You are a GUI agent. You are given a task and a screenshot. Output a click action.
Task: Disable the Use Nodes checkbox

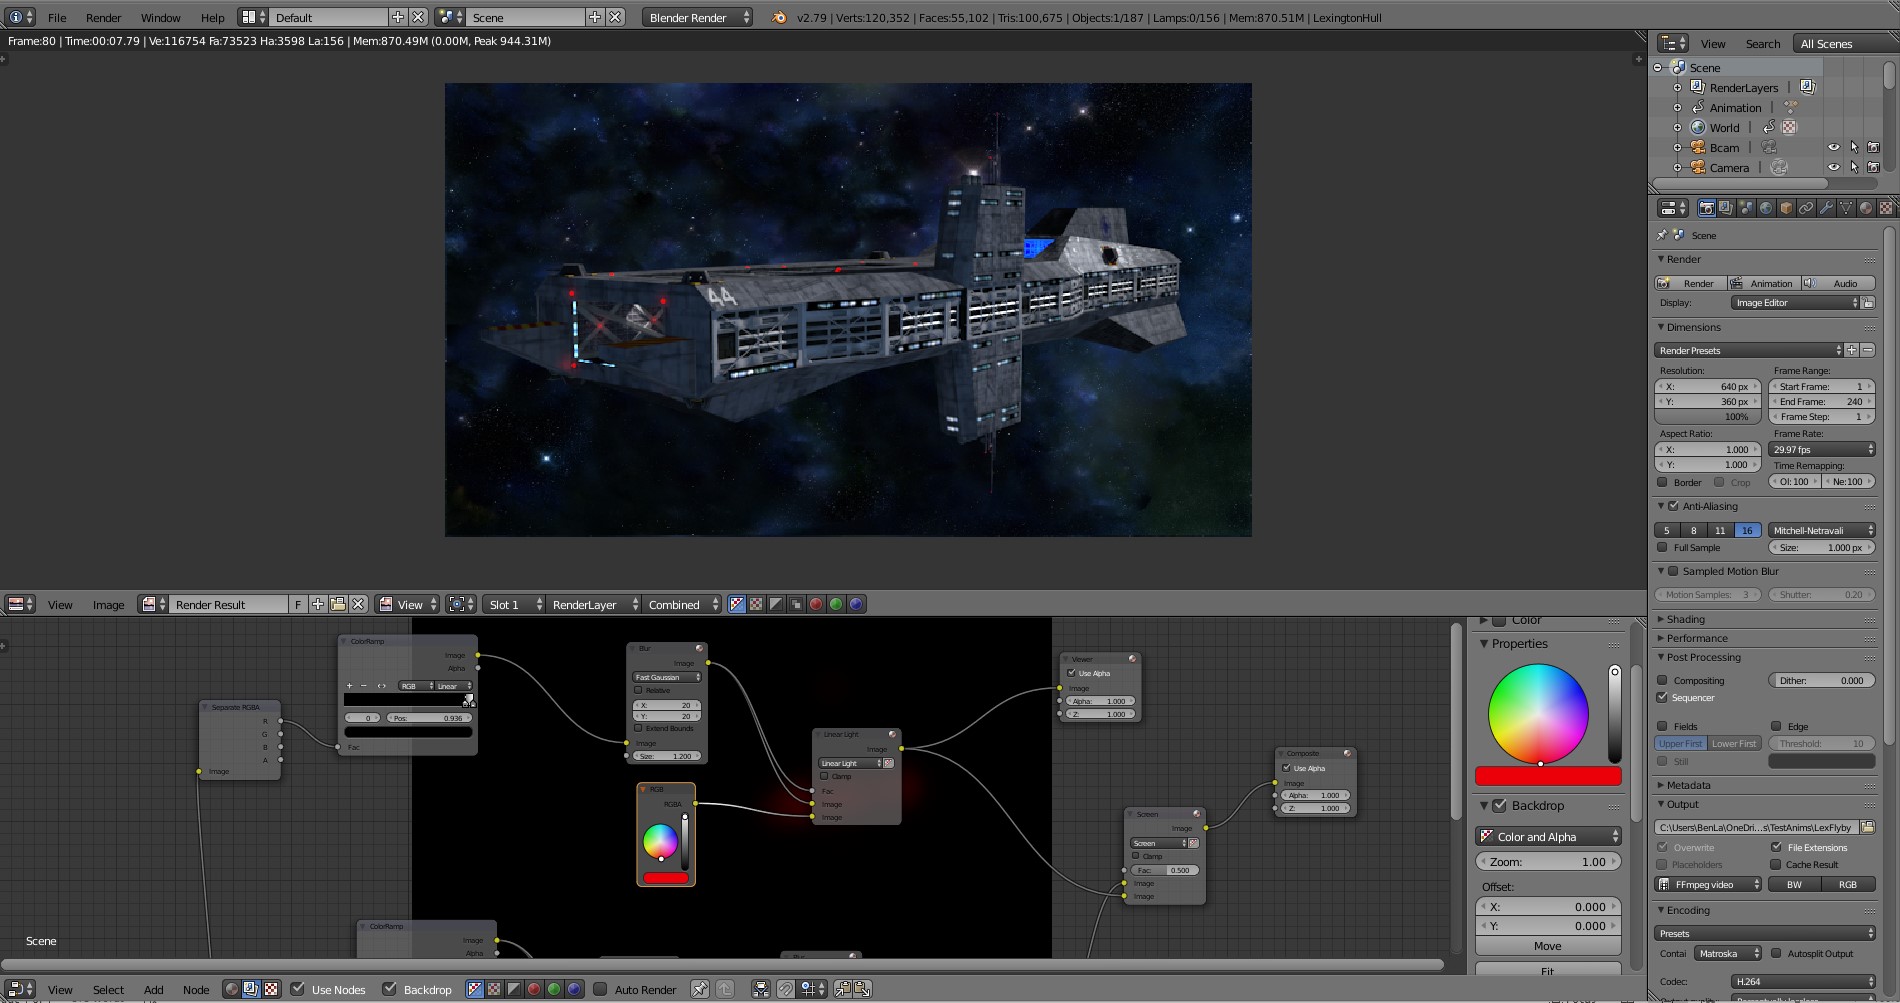(x=298, y=989)
